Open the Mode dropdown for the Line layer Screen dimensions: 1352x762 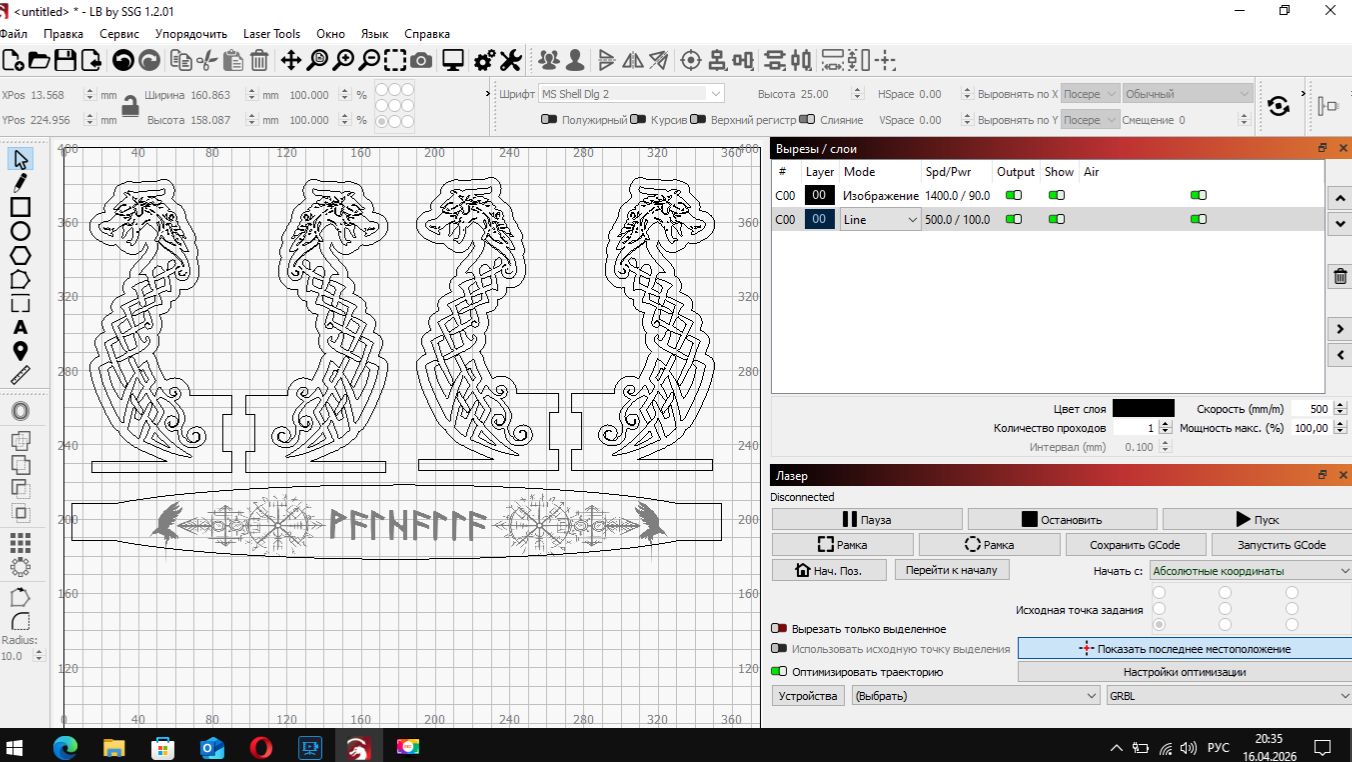click(x=881, y=219)
